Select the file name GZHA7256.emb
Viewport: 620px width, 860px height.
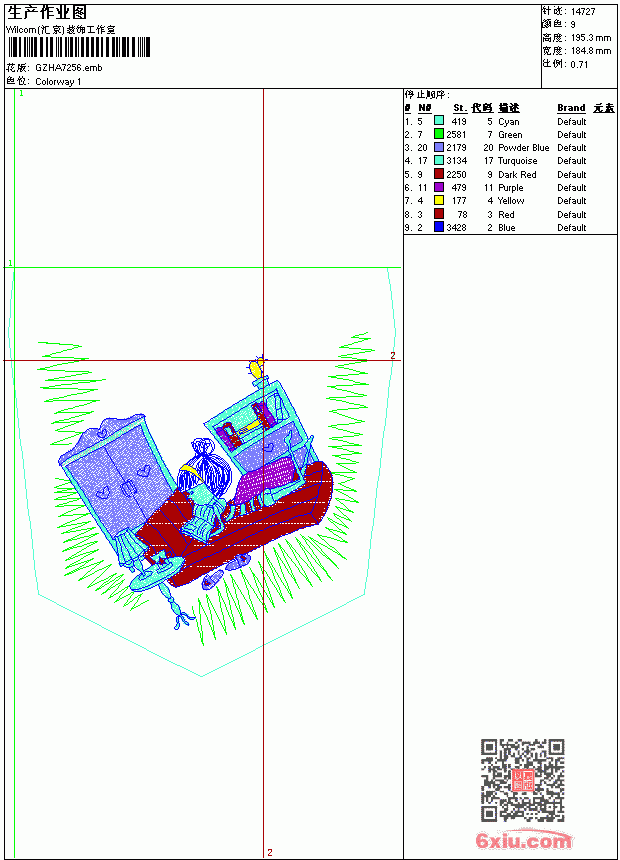click(x=69, y=67)
